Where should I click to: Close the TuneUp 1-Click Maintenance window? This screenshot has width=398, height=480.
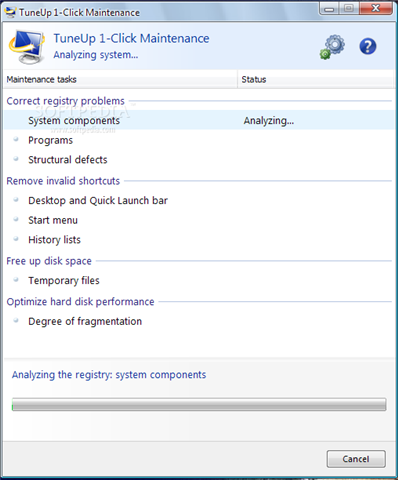coord(376,8)
